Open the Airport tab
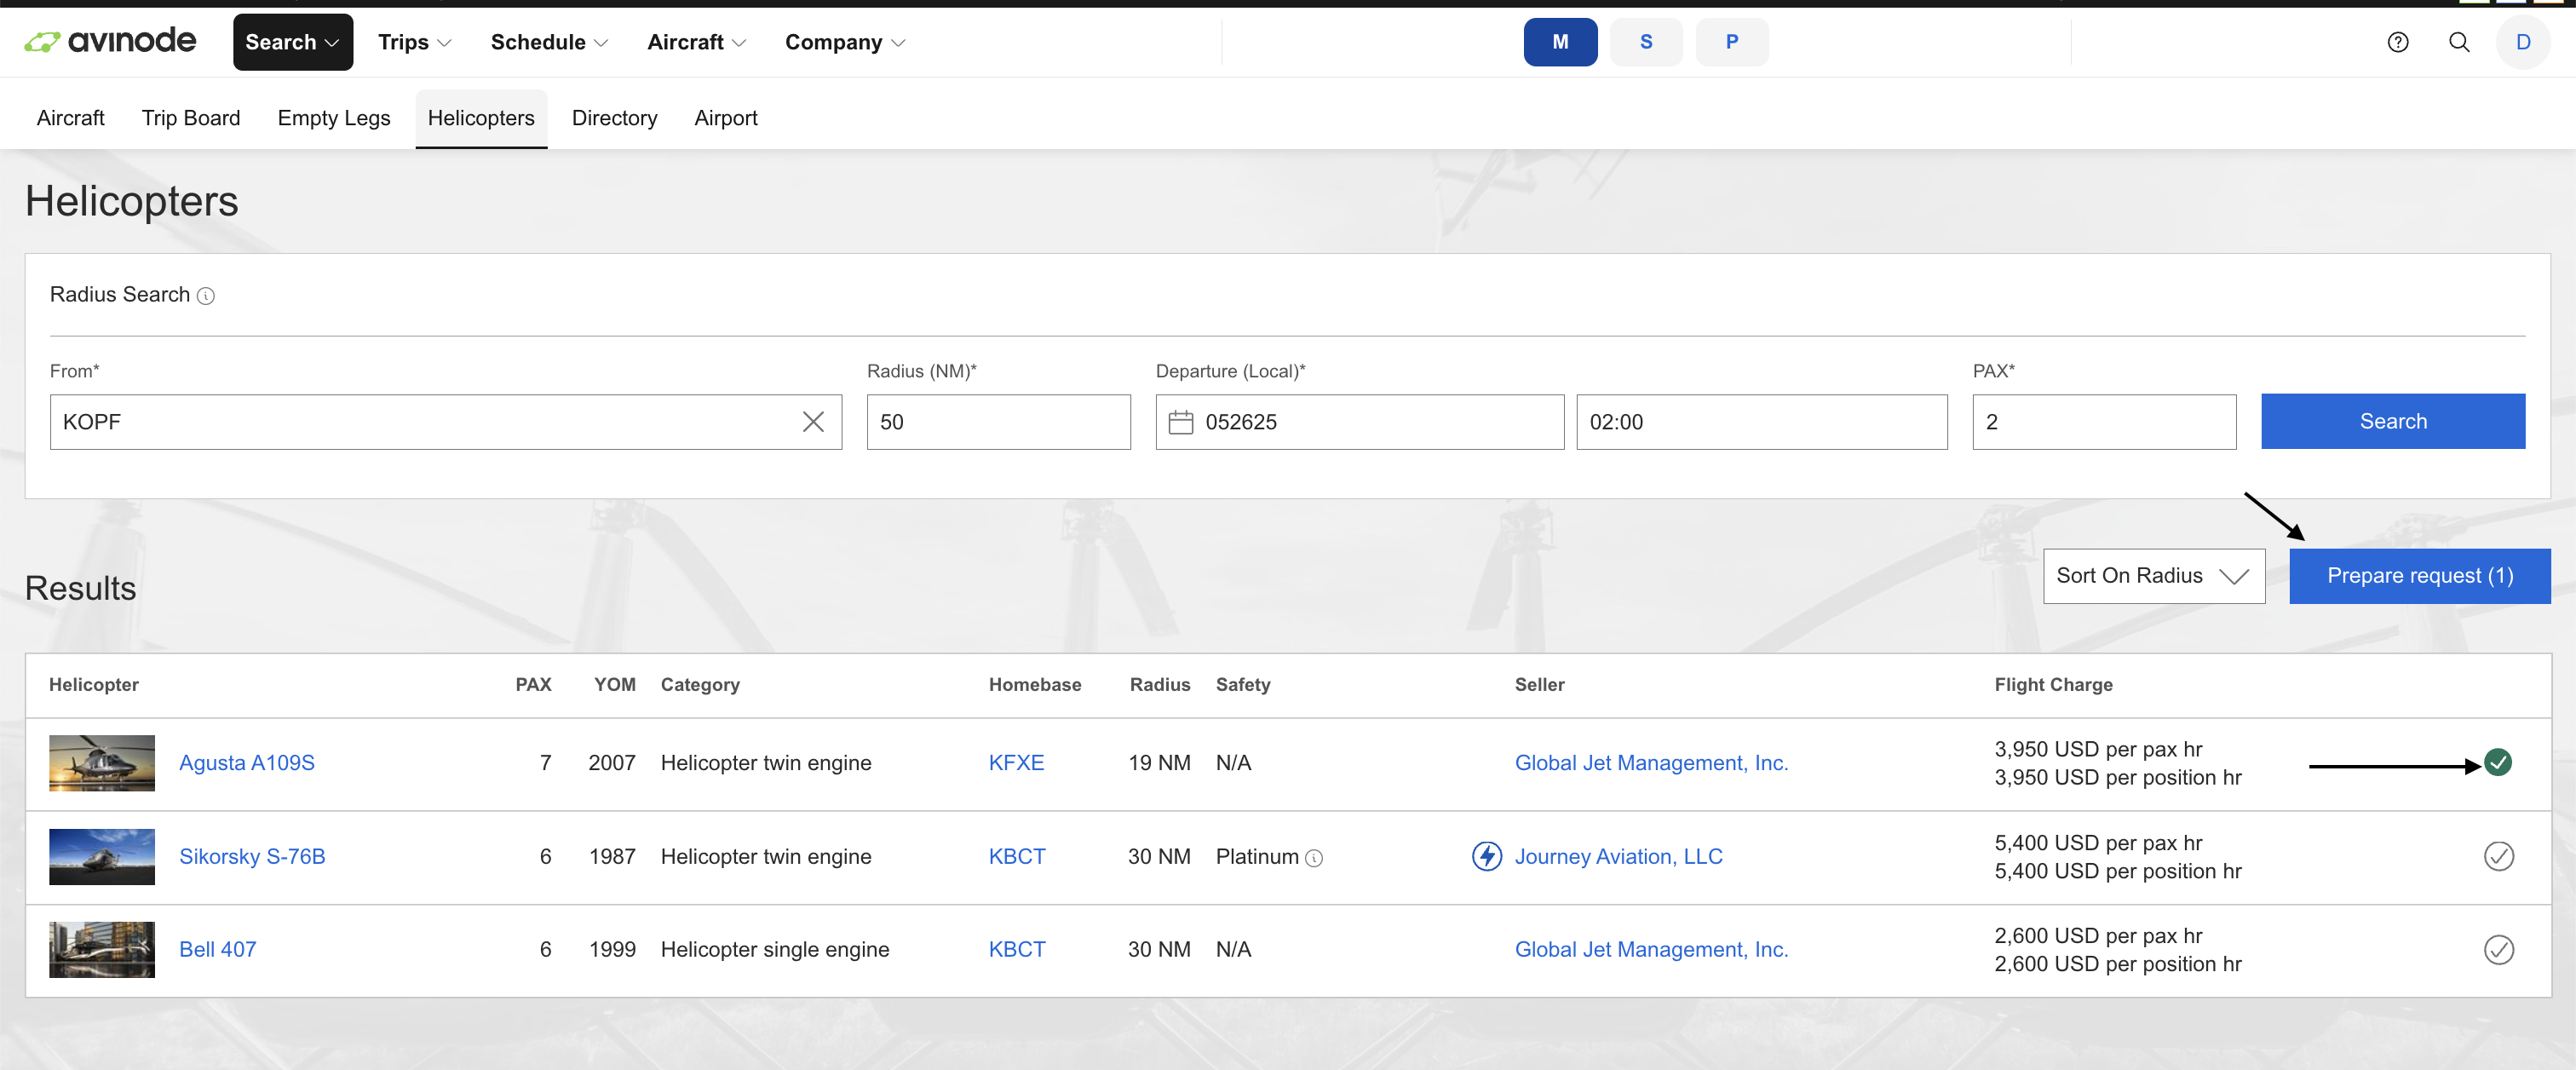This screenshot has height=1070, width=2576. [x=726, y=118]
